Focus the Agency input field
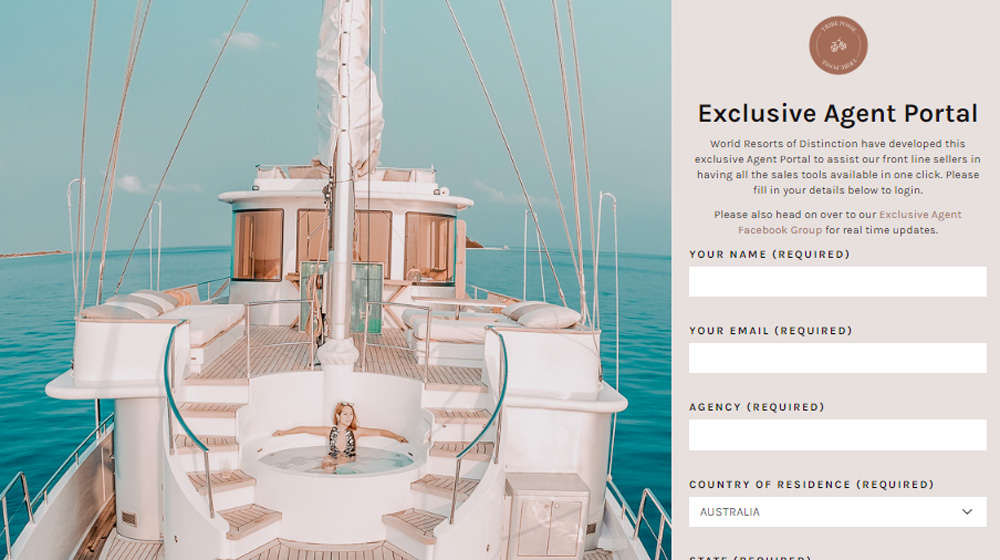This screenshot has width=1000, height=560. (837, 435)
